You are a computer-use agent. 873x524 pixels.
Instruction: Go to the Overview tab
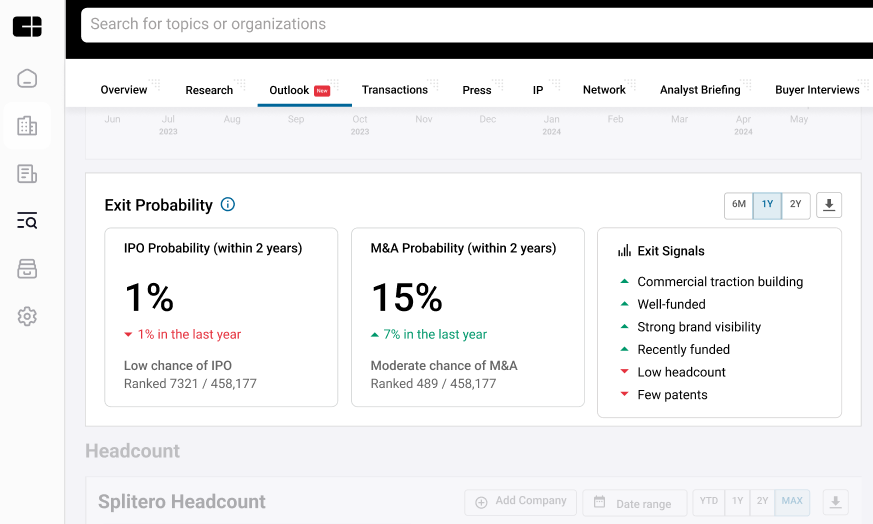pos(124,90)
